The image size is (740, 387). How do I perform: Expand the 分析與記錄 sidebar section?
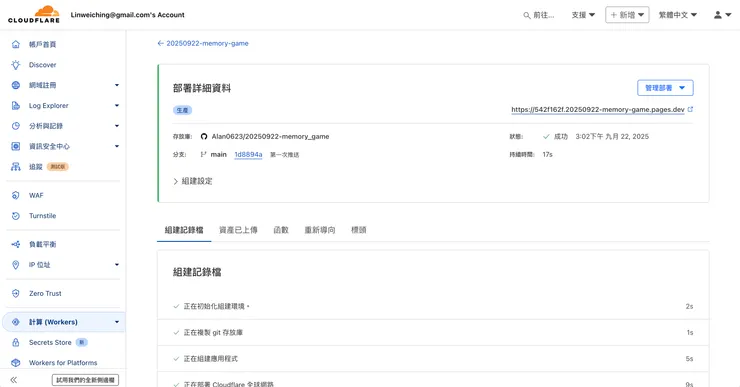(x=117, y=126)
